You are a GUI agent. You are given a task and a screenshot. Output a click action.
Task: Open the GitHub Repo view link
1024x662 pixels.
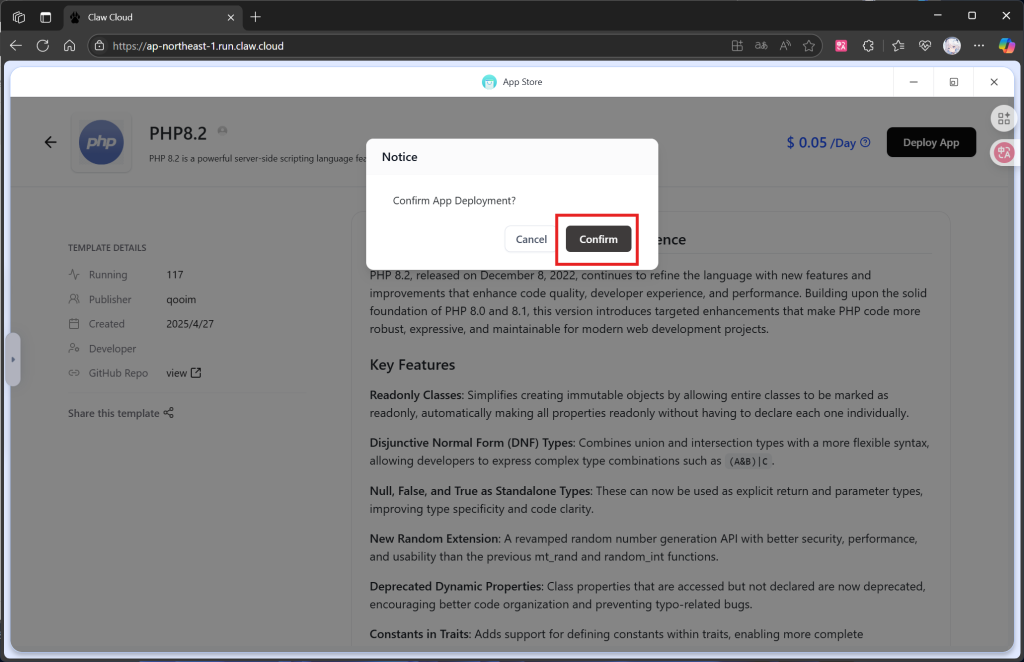184,373
